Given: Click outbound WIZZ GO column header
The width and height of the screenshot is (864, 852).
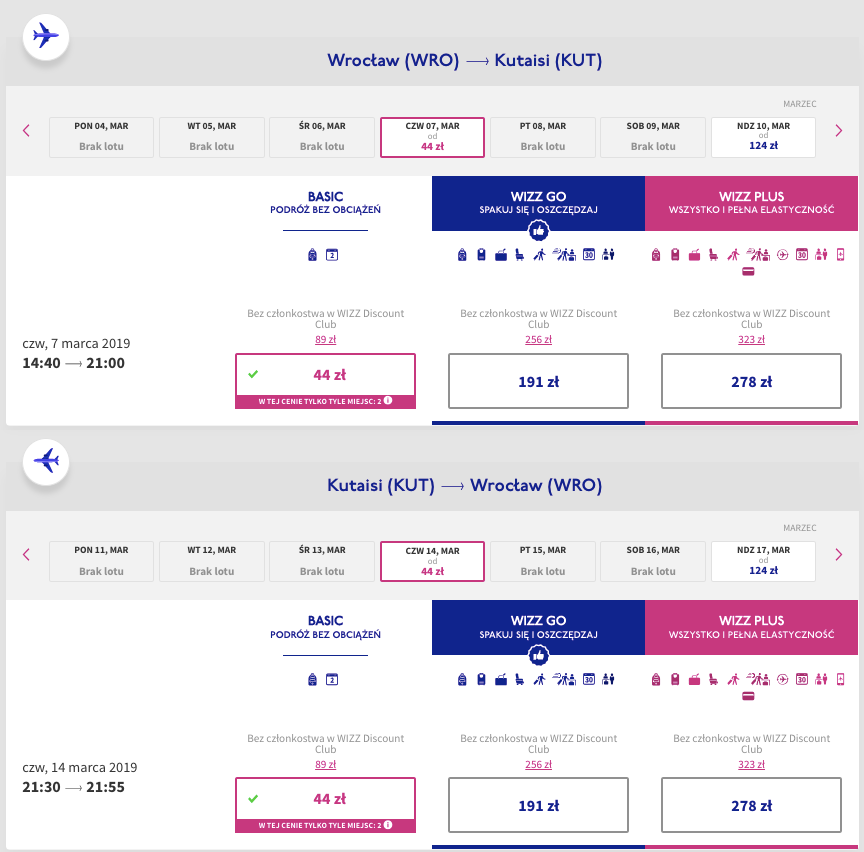Looking at the screenshot, I should (538, 203).
